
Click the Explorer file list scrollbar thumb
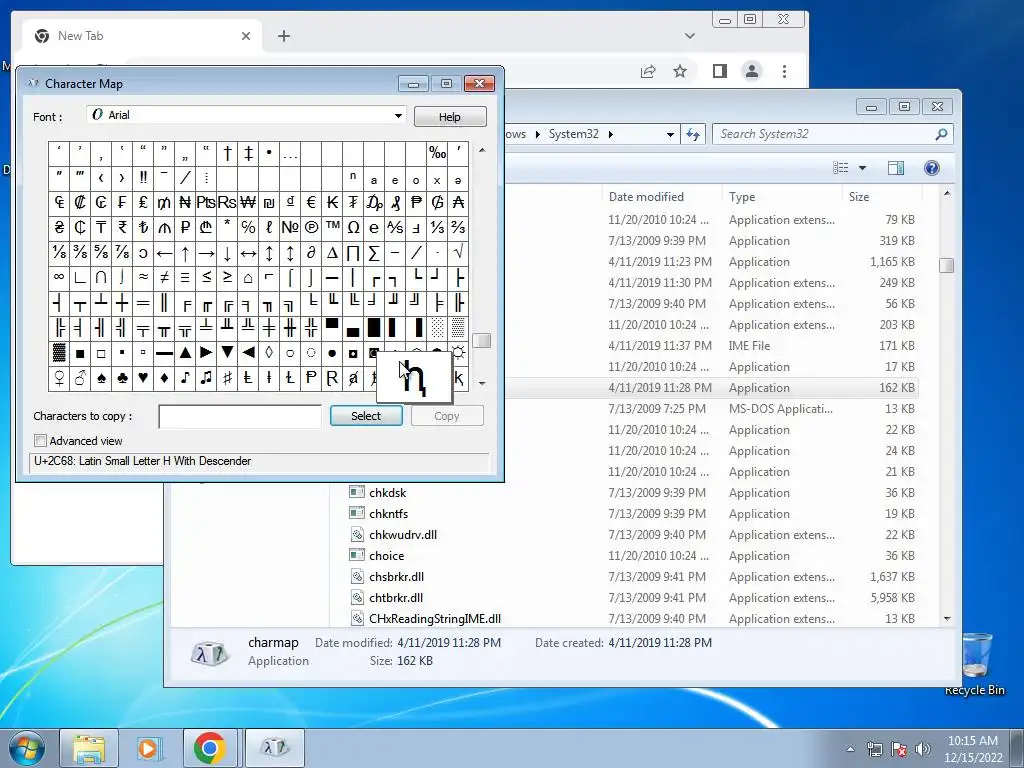[x=946, y=265]
